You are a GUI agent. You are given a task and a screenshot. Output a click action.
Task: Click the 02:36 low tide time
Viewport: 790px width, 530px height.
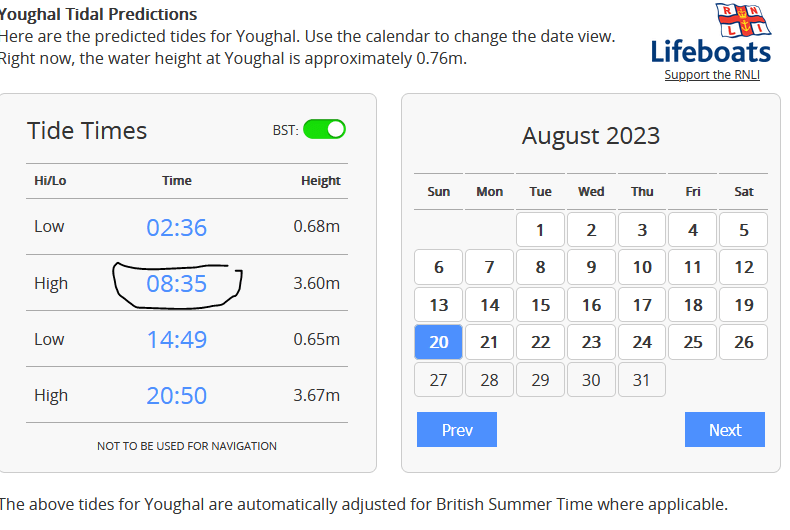[177, 228]
